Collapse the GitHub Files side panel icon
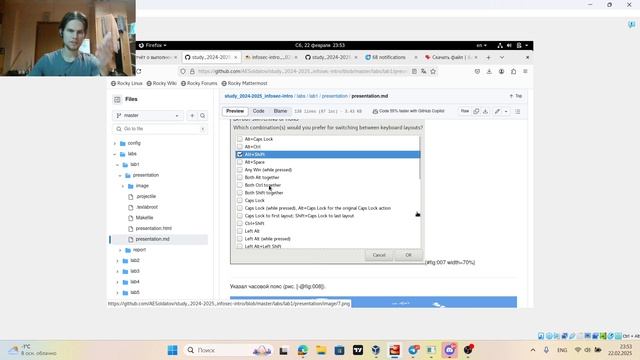 (117, 99)
